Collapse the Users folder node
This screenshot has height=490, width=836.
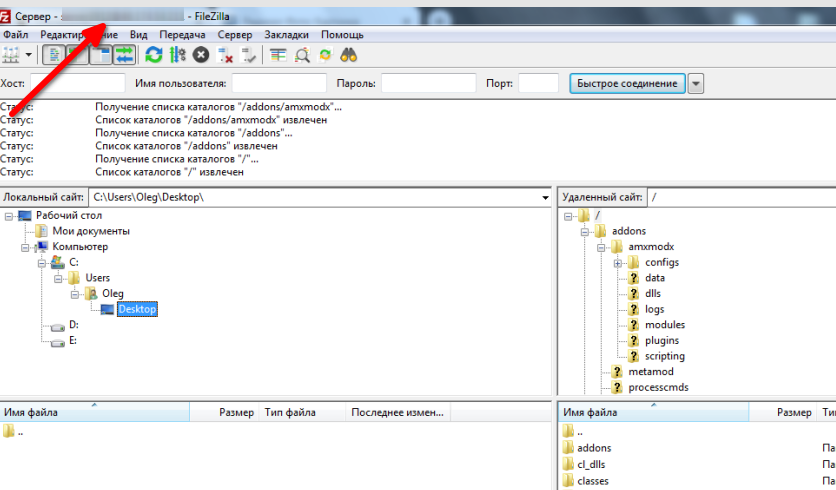(x=58, y=279)
